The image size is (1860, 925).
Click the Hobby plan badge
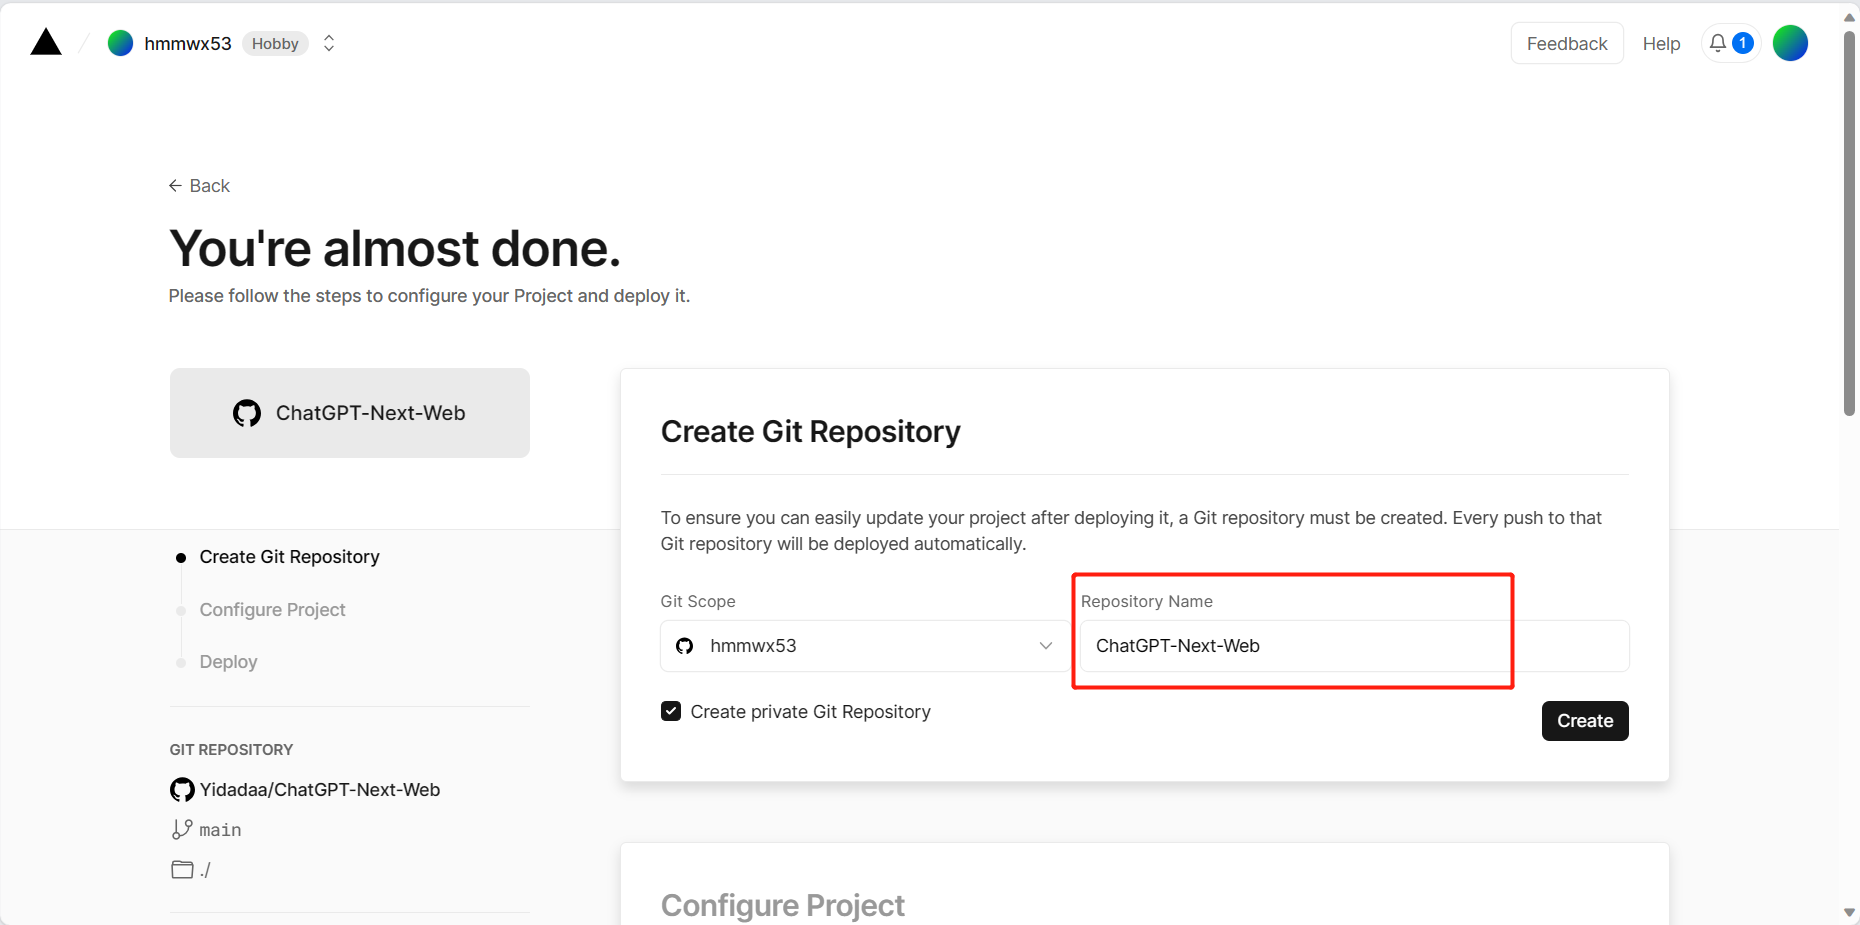pos(275,44)
